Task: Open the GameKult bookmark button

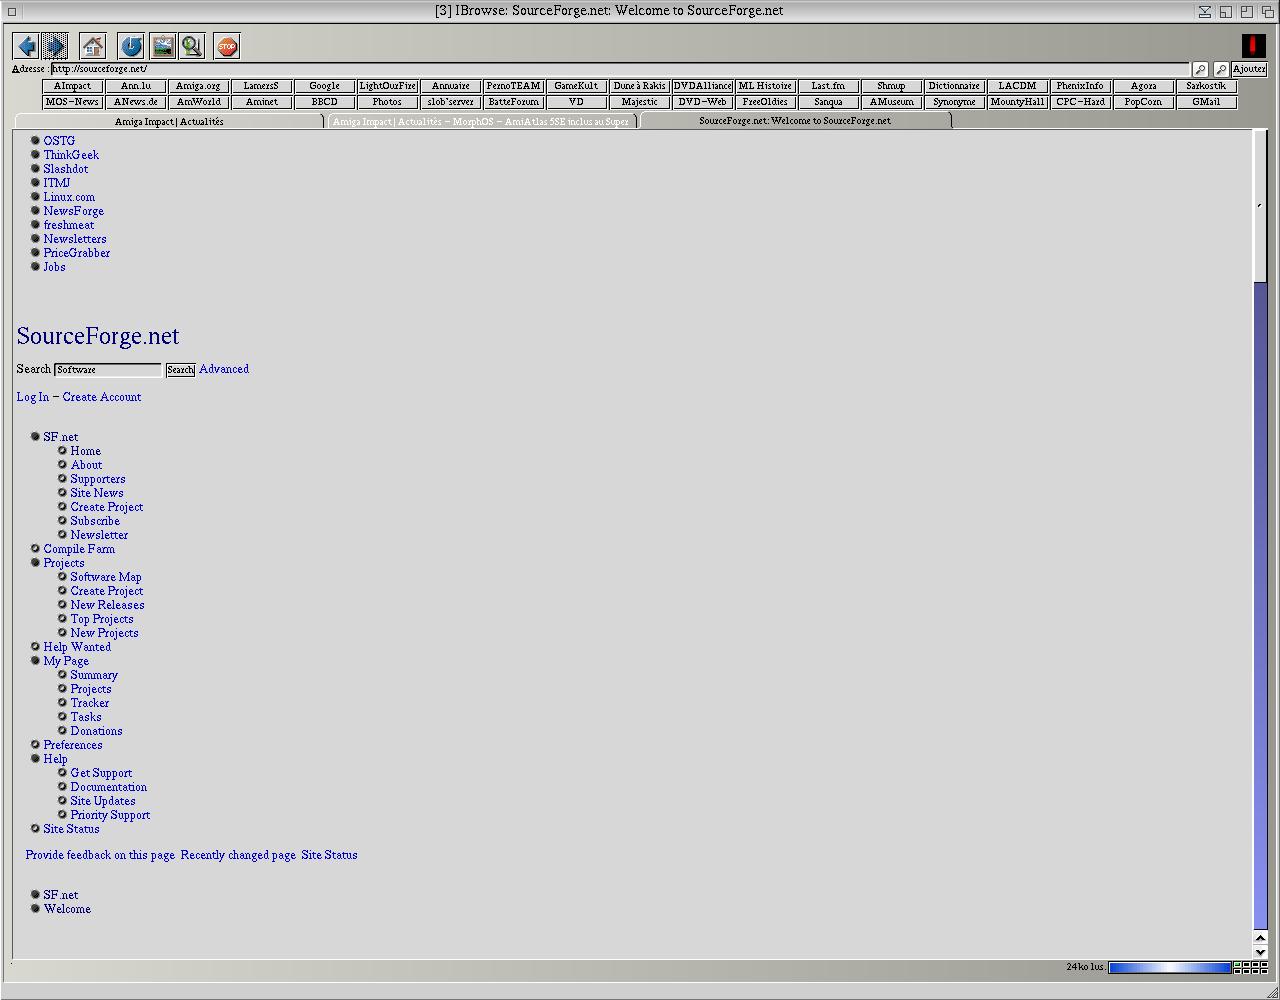Action: coord(576,86)
